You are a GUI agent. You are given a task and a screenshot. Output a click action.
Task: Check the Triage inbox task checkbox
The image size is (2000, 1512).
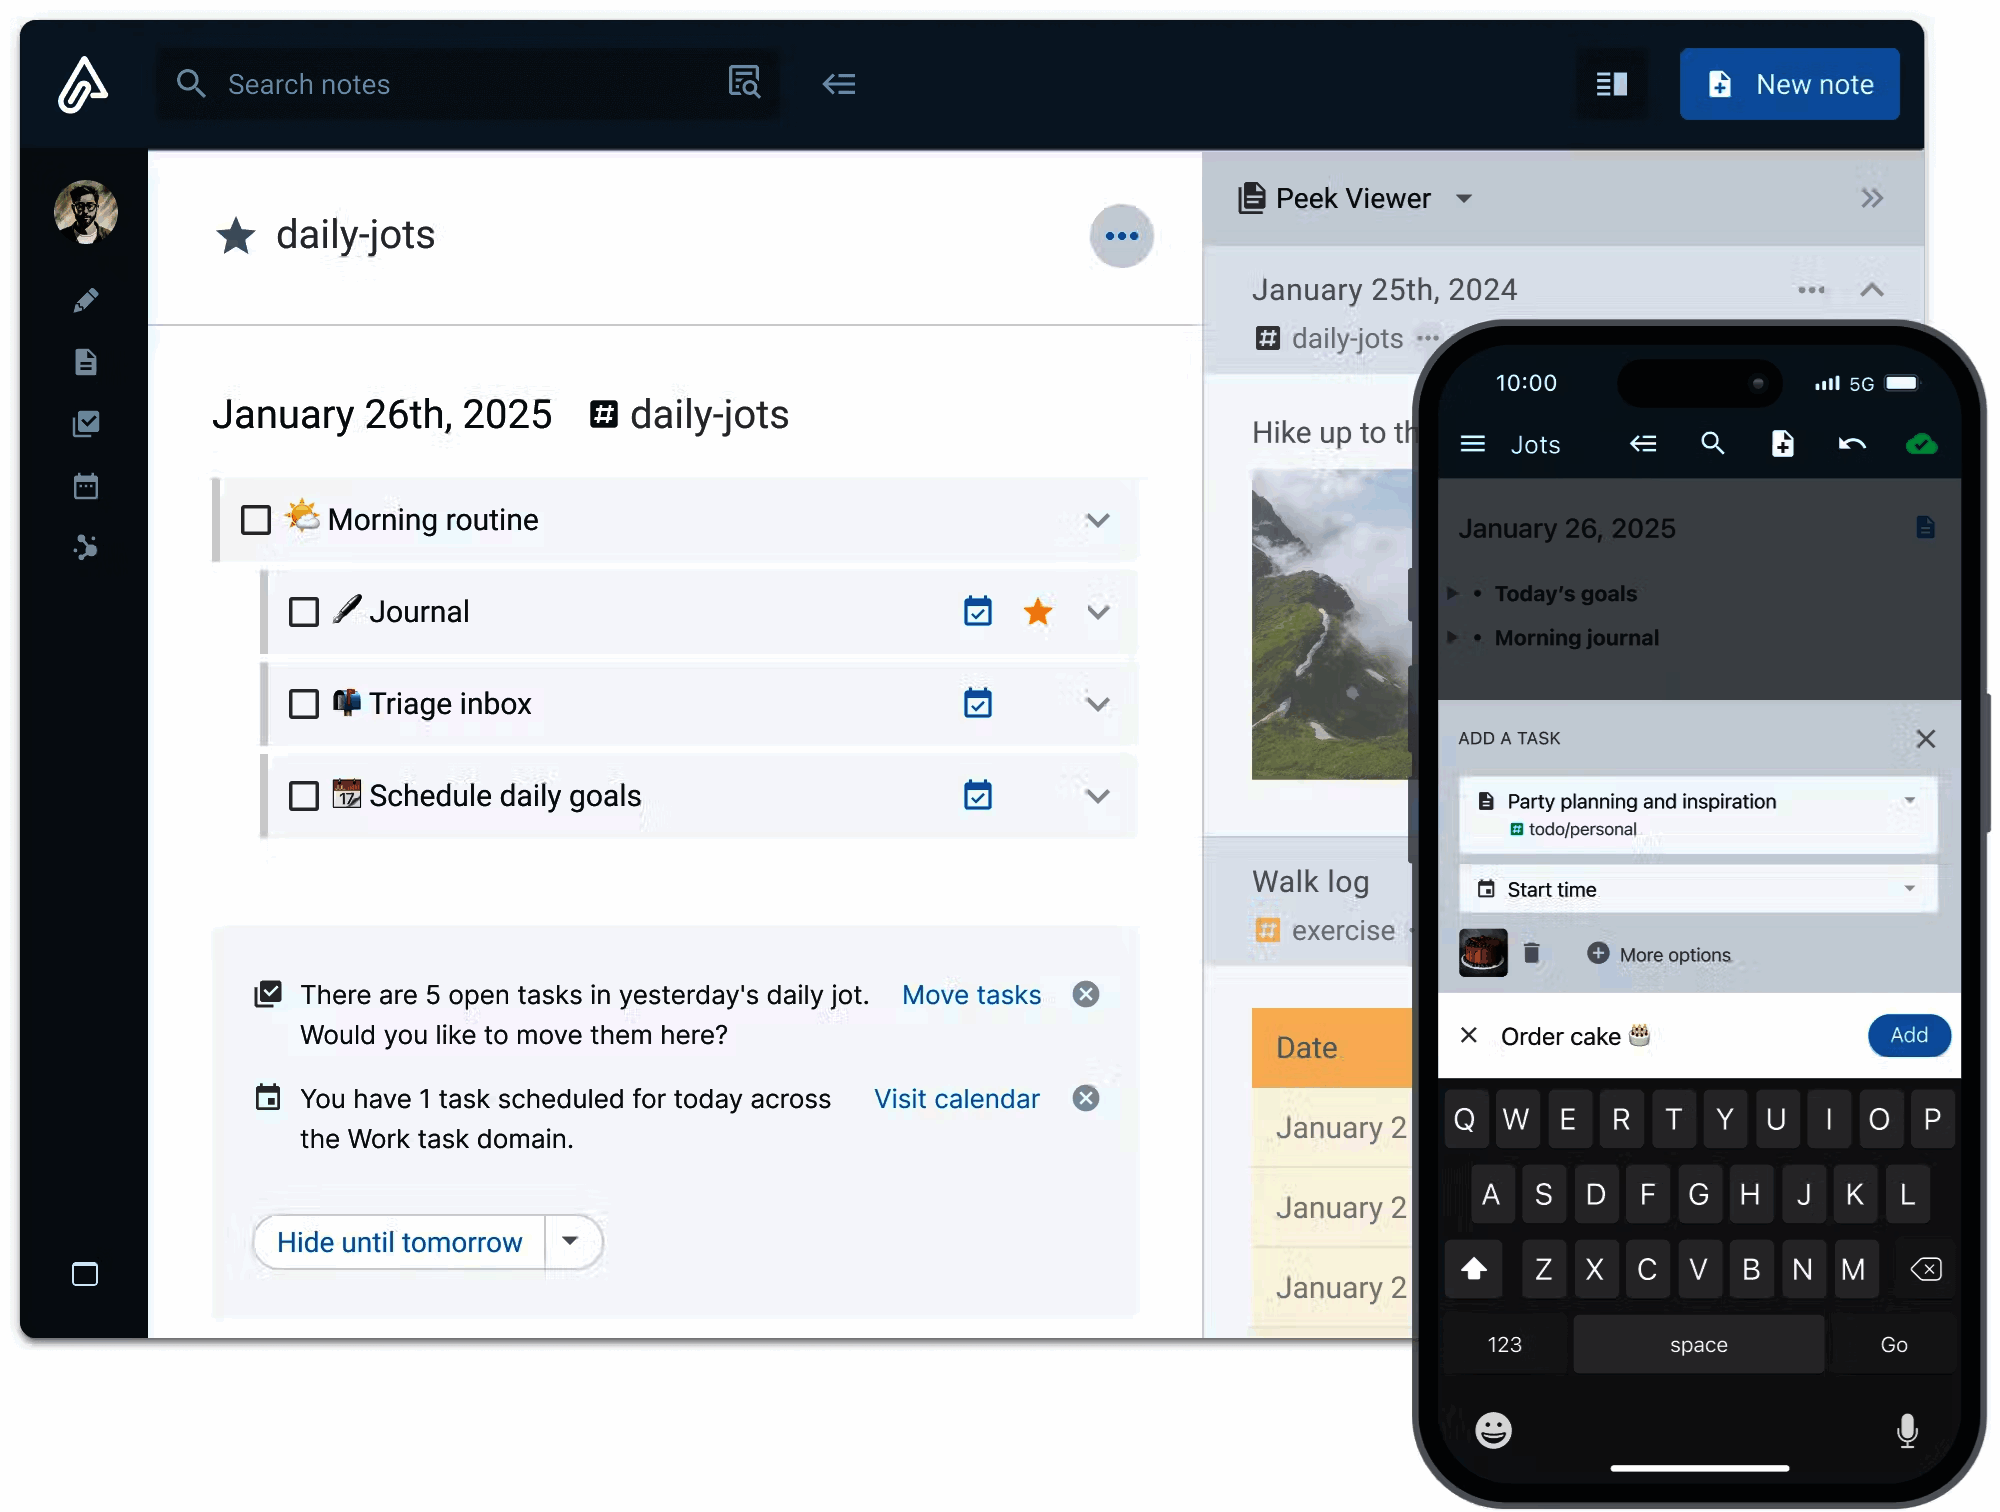pyautogui.click(x=304, y=704)
